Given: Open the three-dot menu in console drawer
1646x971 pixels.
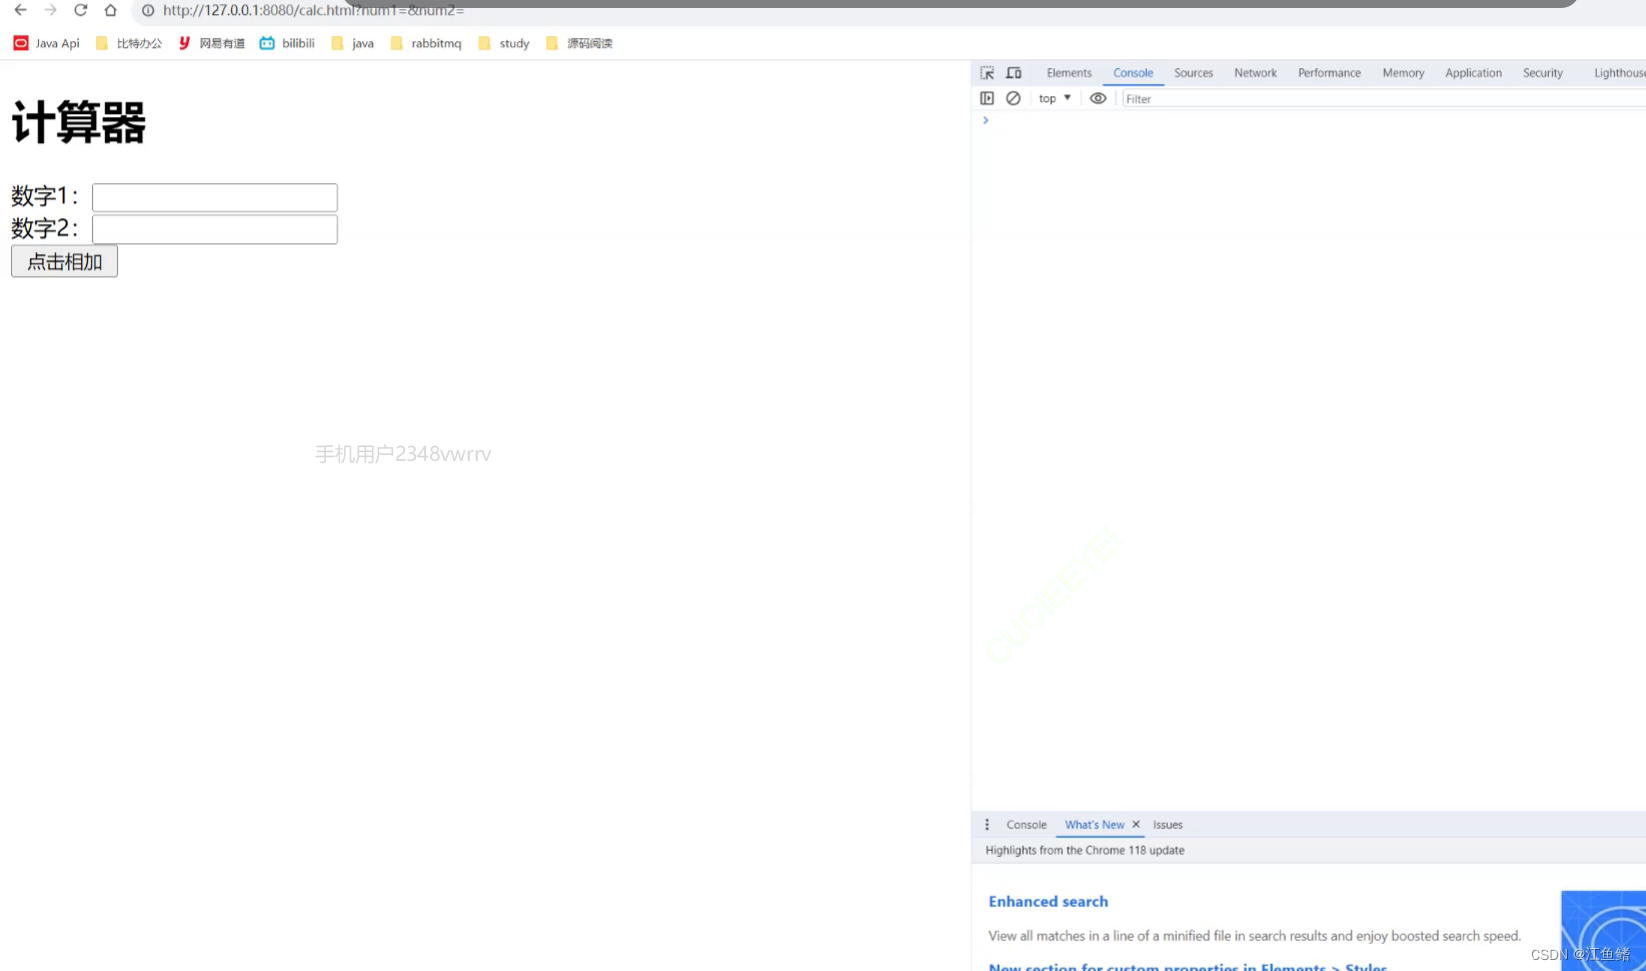Looking at the screenshot, I should tap(988, 824).
